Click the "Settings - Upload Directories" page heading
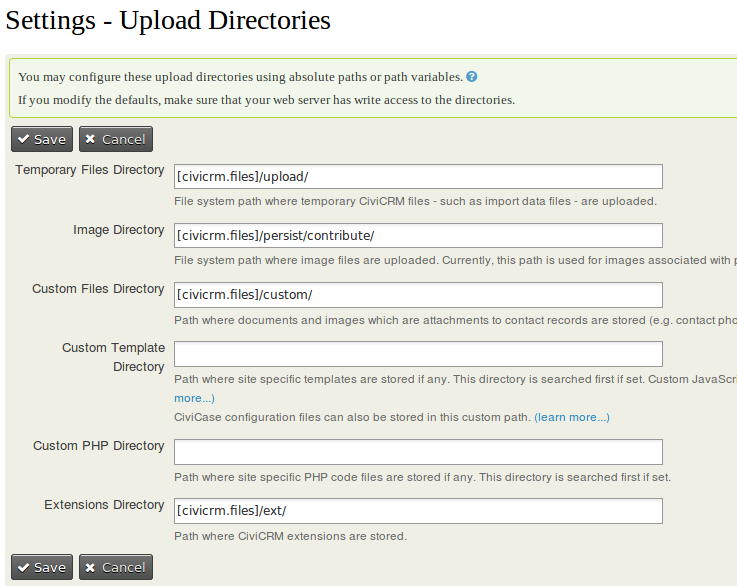Image resolution: width=737 pixels, height=586 pixels. point(168,20)
